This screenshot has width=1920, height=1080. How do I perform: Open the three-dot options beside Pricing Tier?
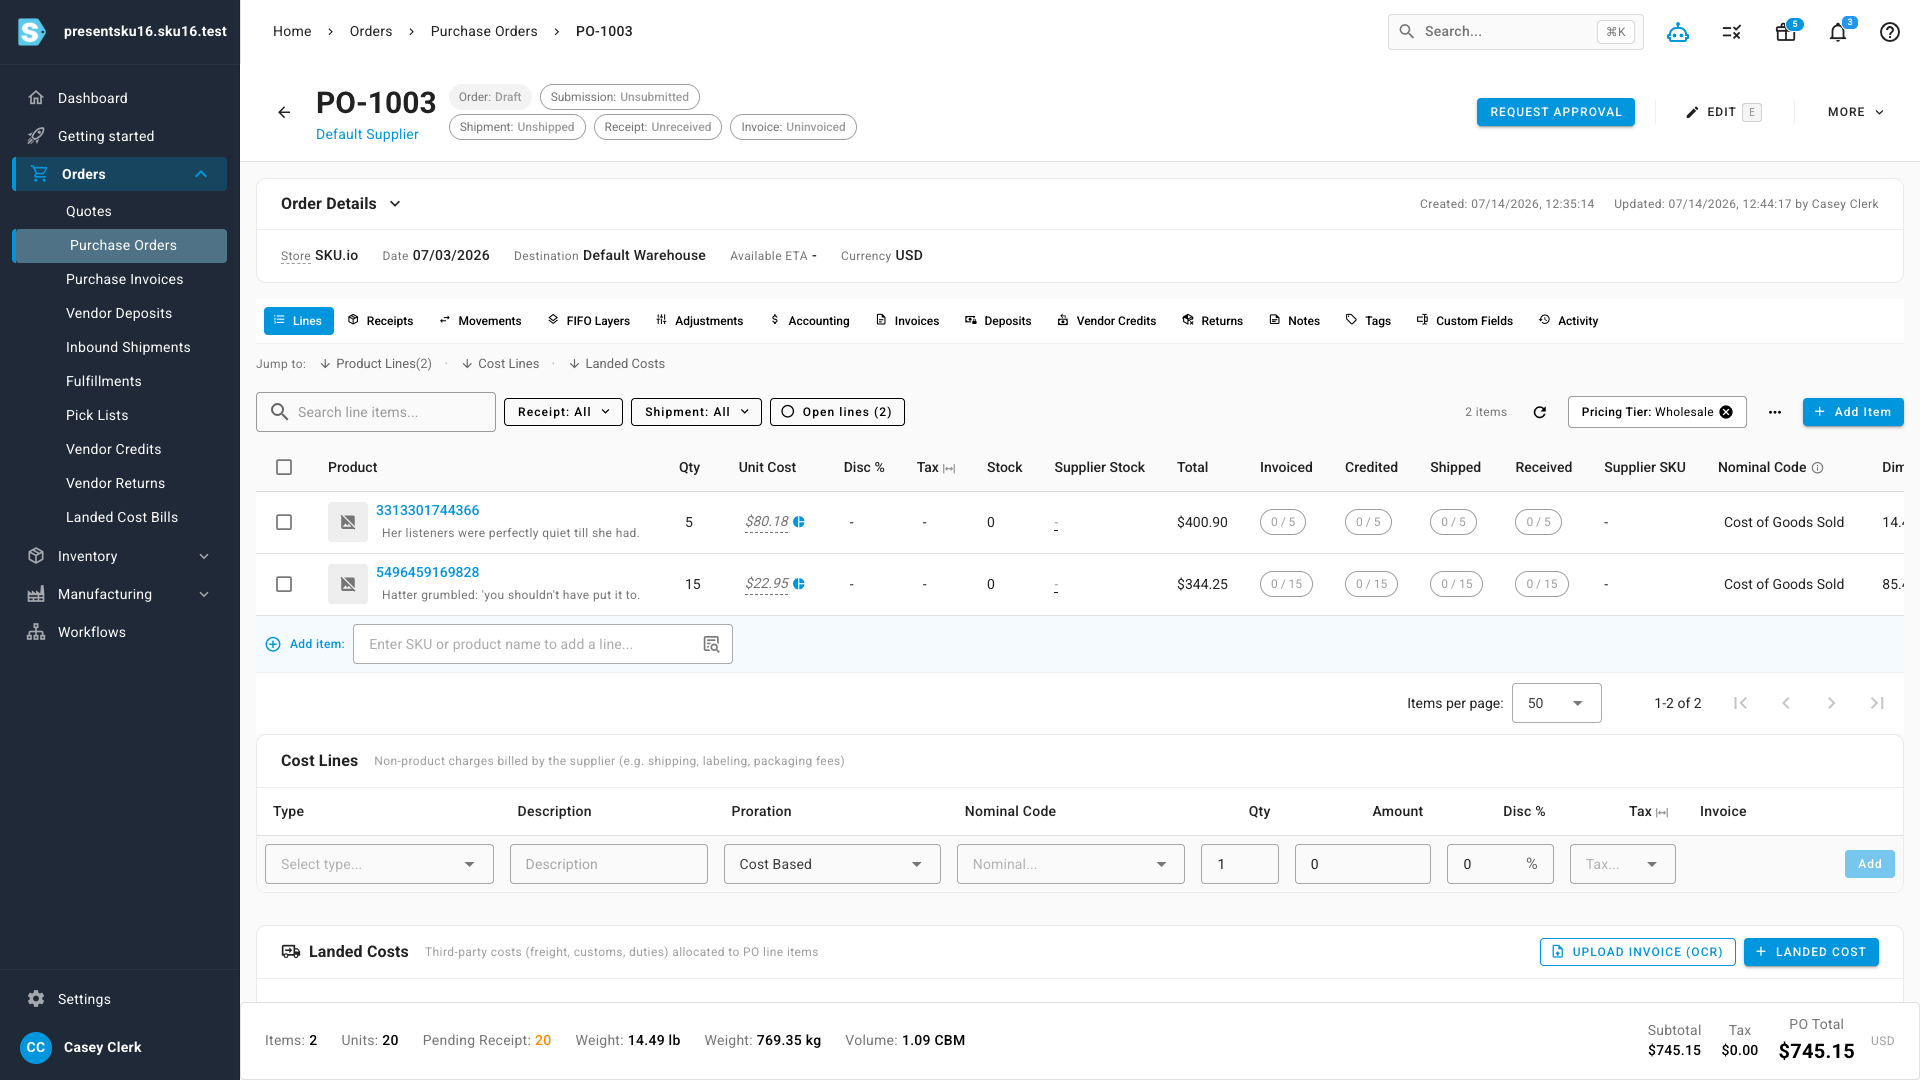tap(1775, 412)
